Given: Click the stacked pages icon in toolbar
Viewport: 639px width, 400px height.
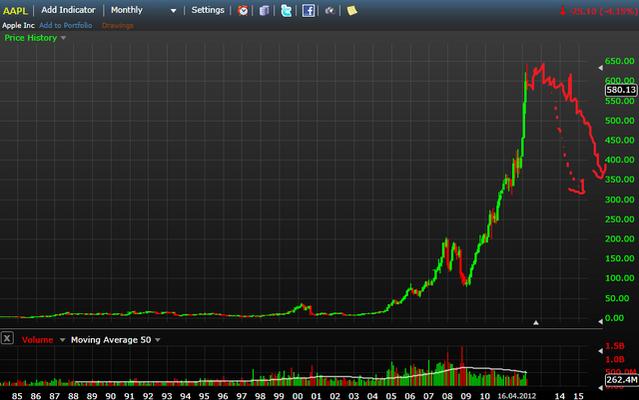Looking at the screenshot, I should tap(264, 11).
